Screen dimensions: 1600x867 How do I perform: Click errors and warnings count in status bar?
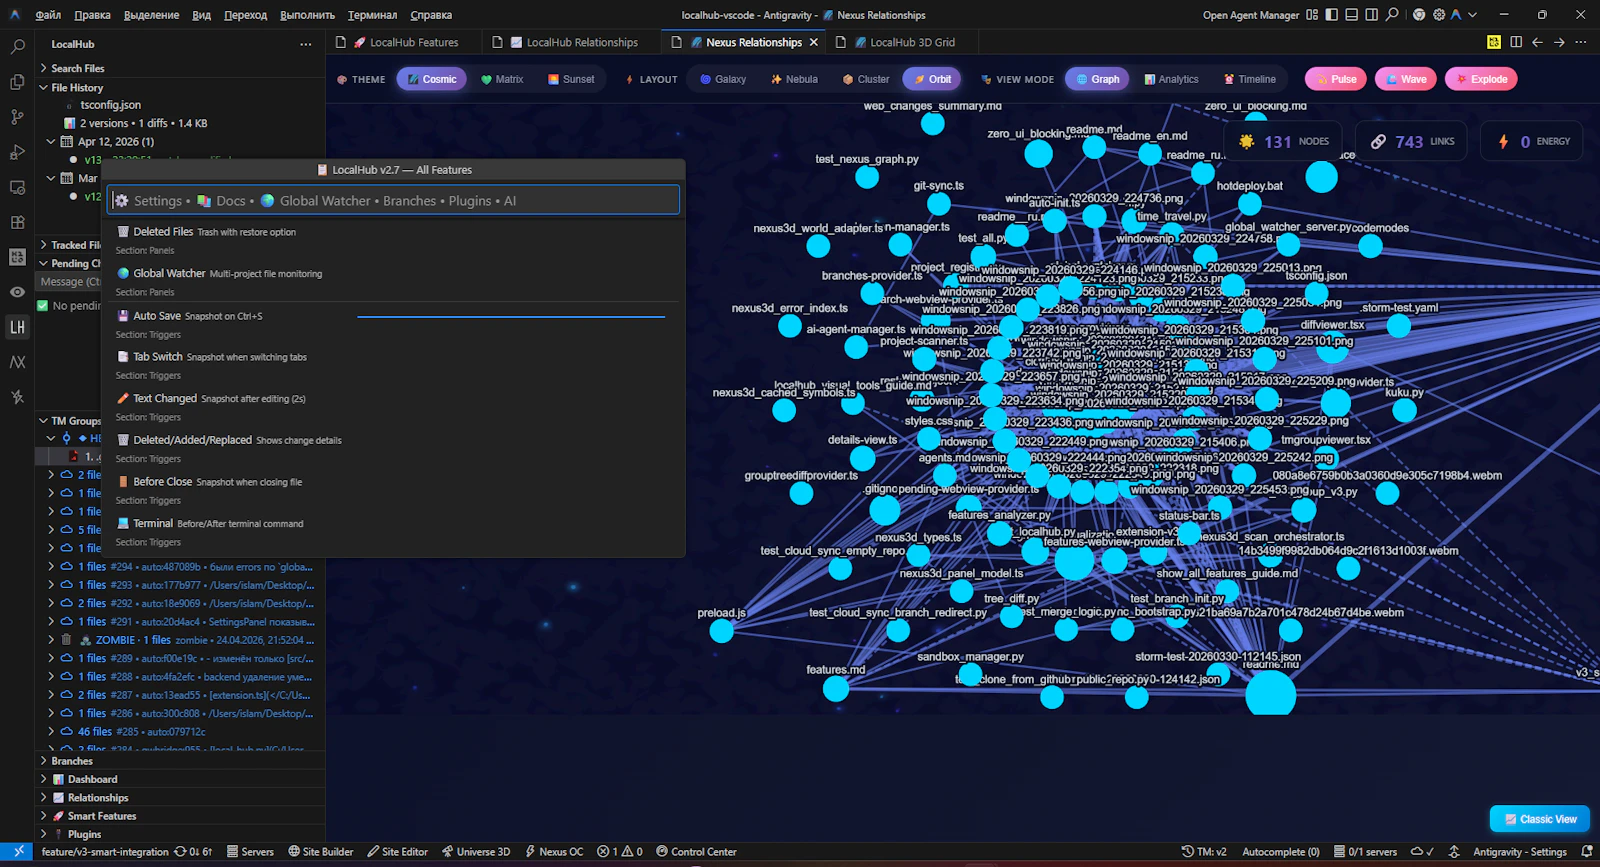620,852
